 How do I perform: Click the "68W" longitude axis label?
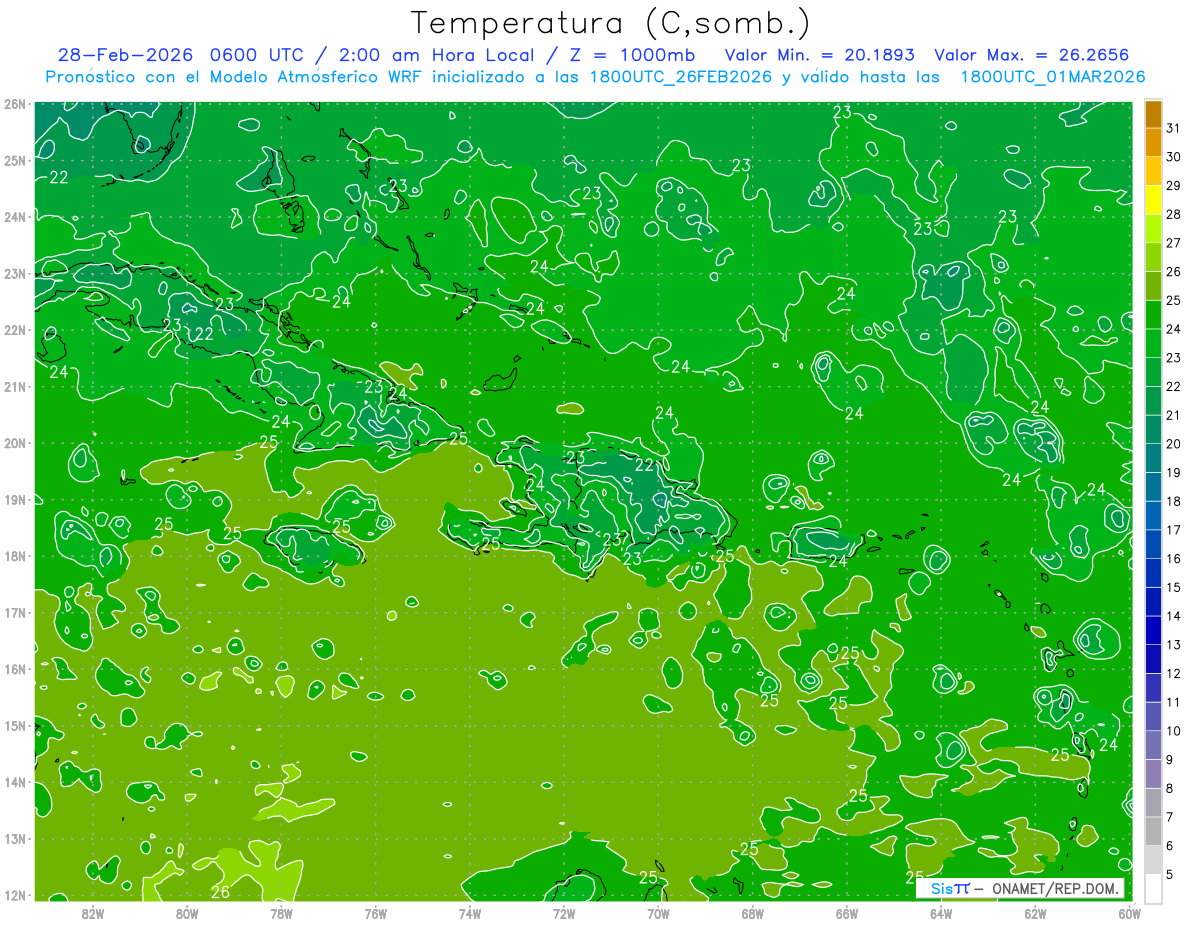click(x=752, y=912)
